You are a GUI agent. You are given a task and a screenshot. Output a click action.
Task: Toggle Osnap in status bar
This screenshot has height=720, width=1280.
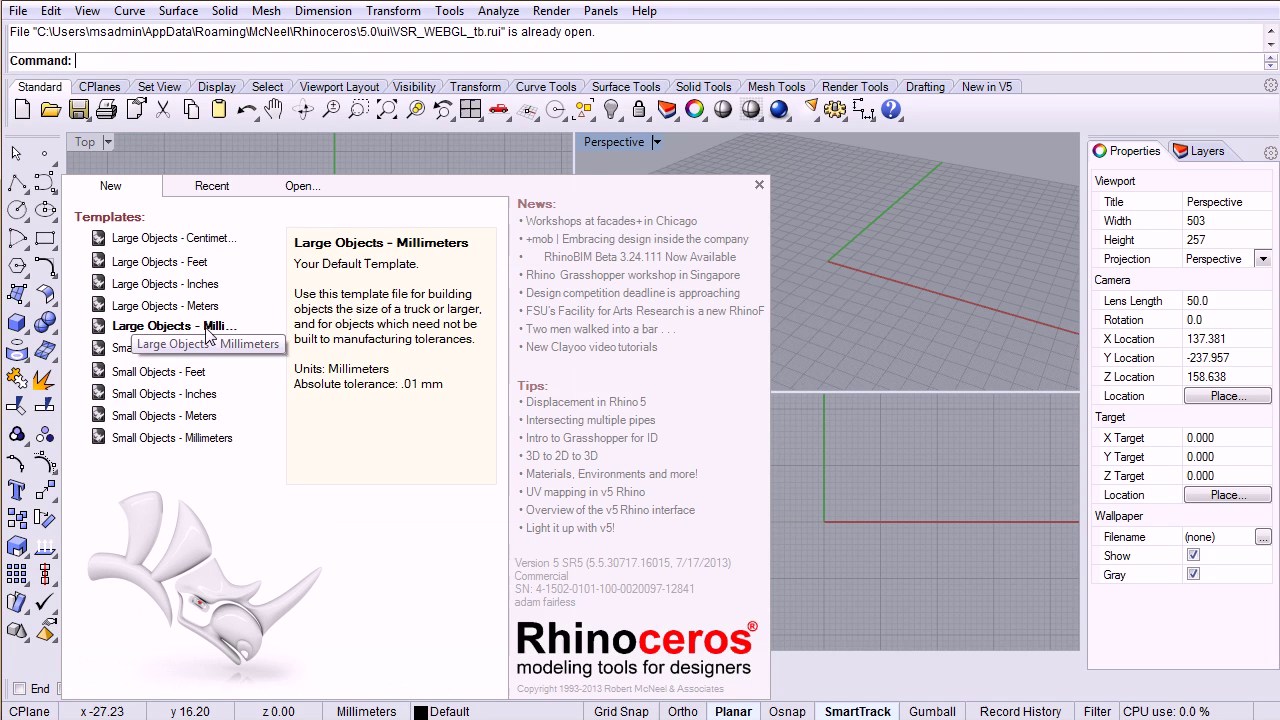click(787, 712)
